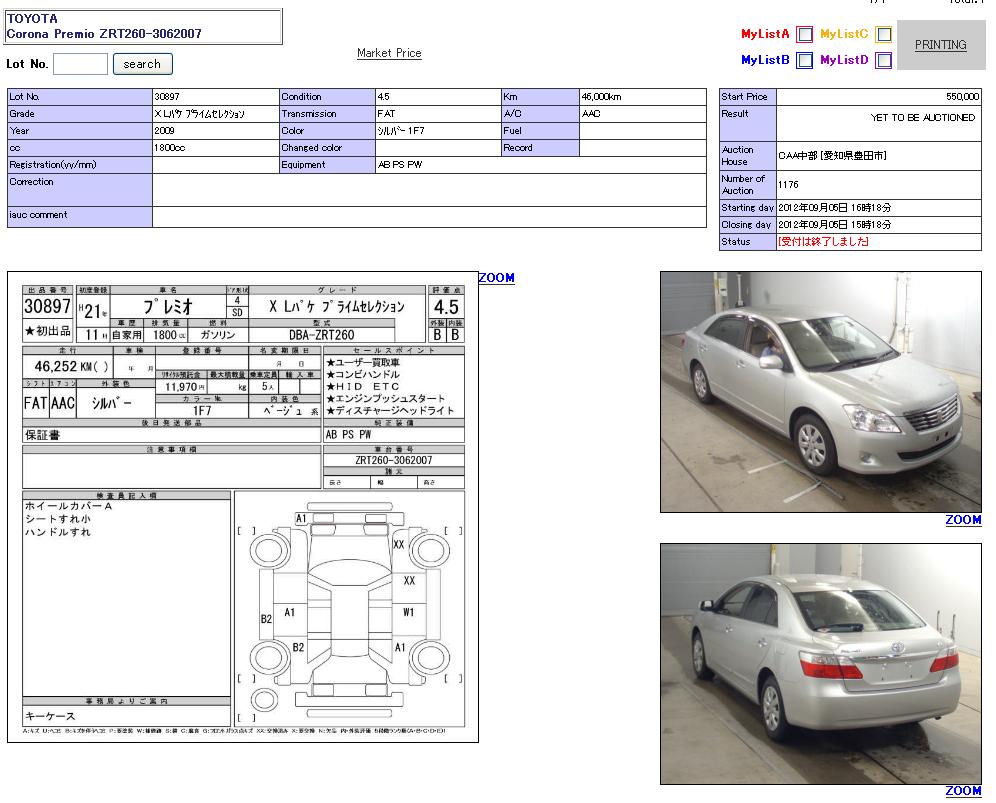This screenshot has width=996, height=803.
Task: Check the MyListC box
Action: click(x=883, y=35)
